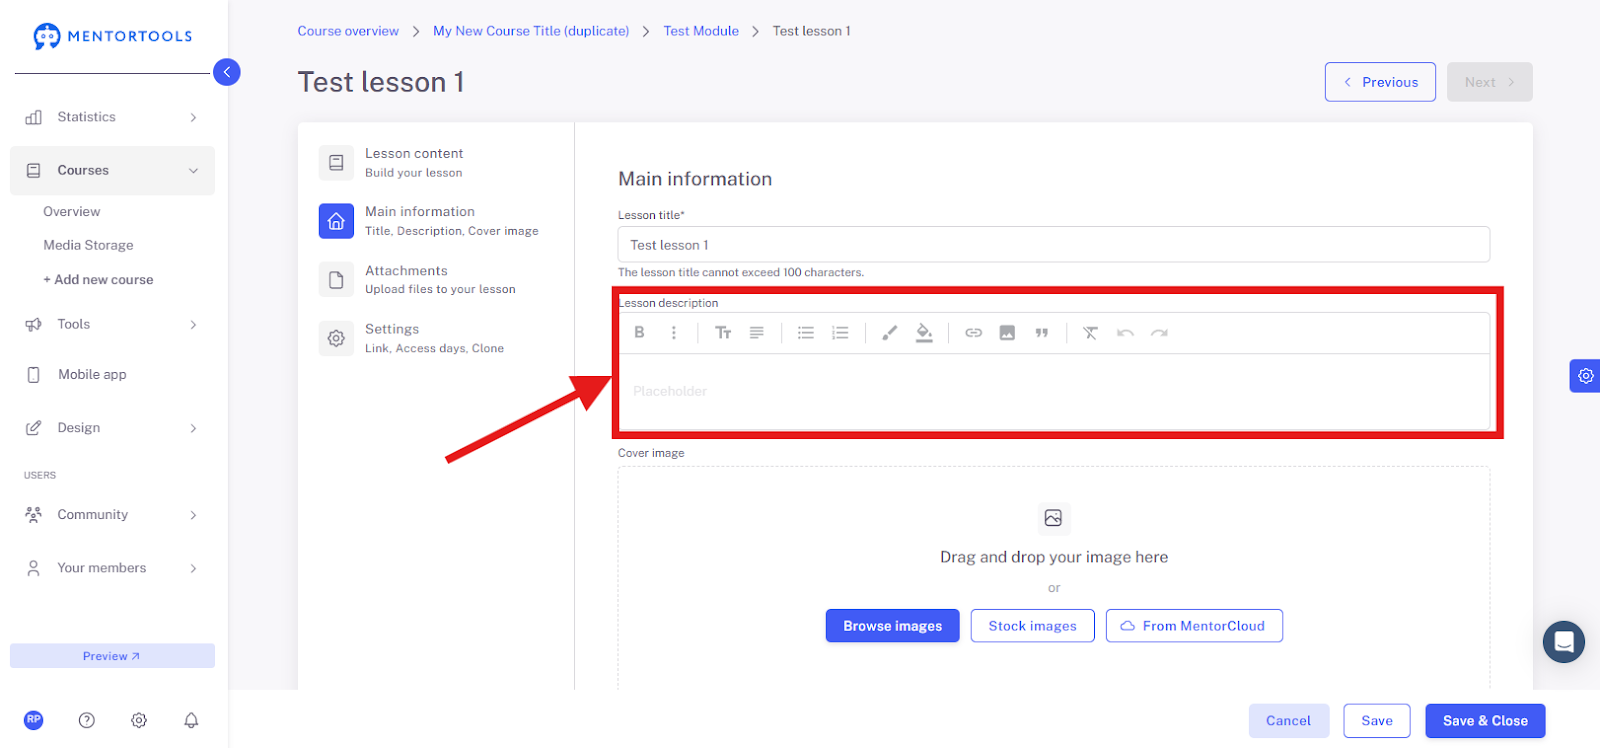Choose image From MentorCloud
Viewport: 1600px width, 748px height.
[1194, 626]
